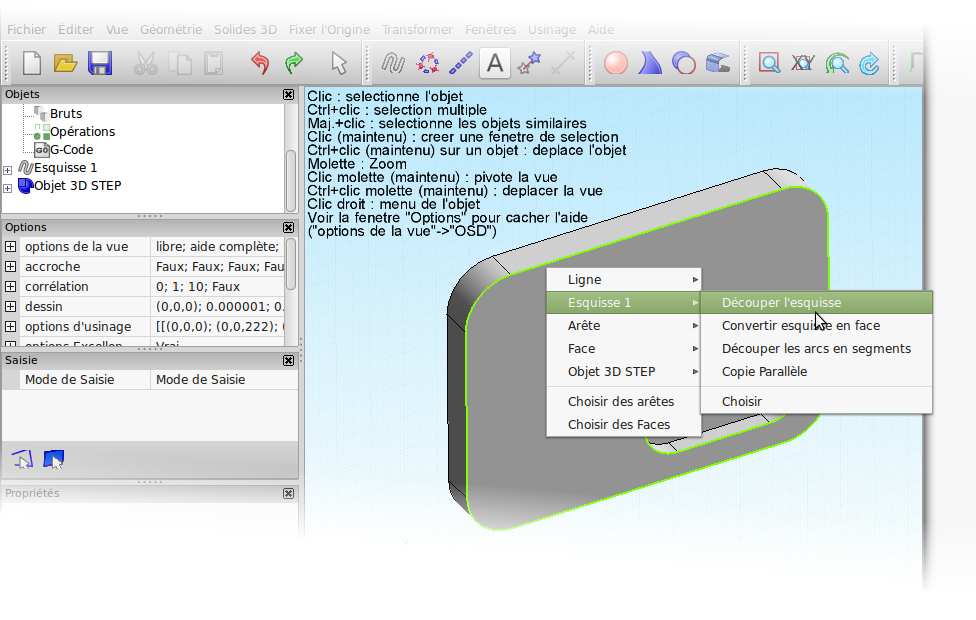The height and width of the screenshot is (620, 976).
Task: Select 'Convertir esquisse en face' entry
Action: [x=800, y=326]
